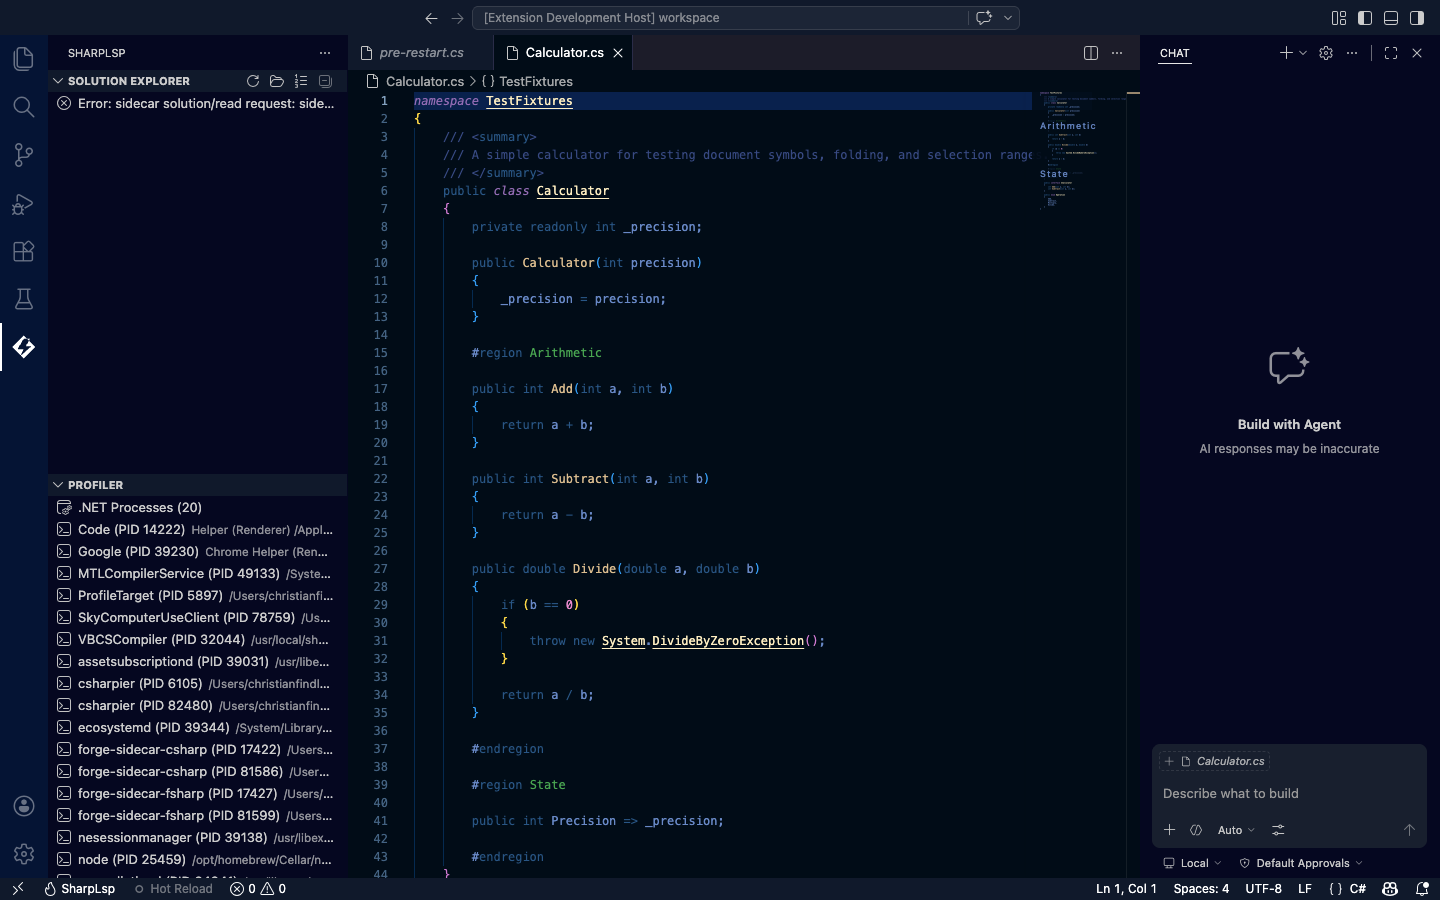Image resolution: width=1440 pixels, height=900 pixels.
Task: Maximize the chat panel
Action: 1391,53
